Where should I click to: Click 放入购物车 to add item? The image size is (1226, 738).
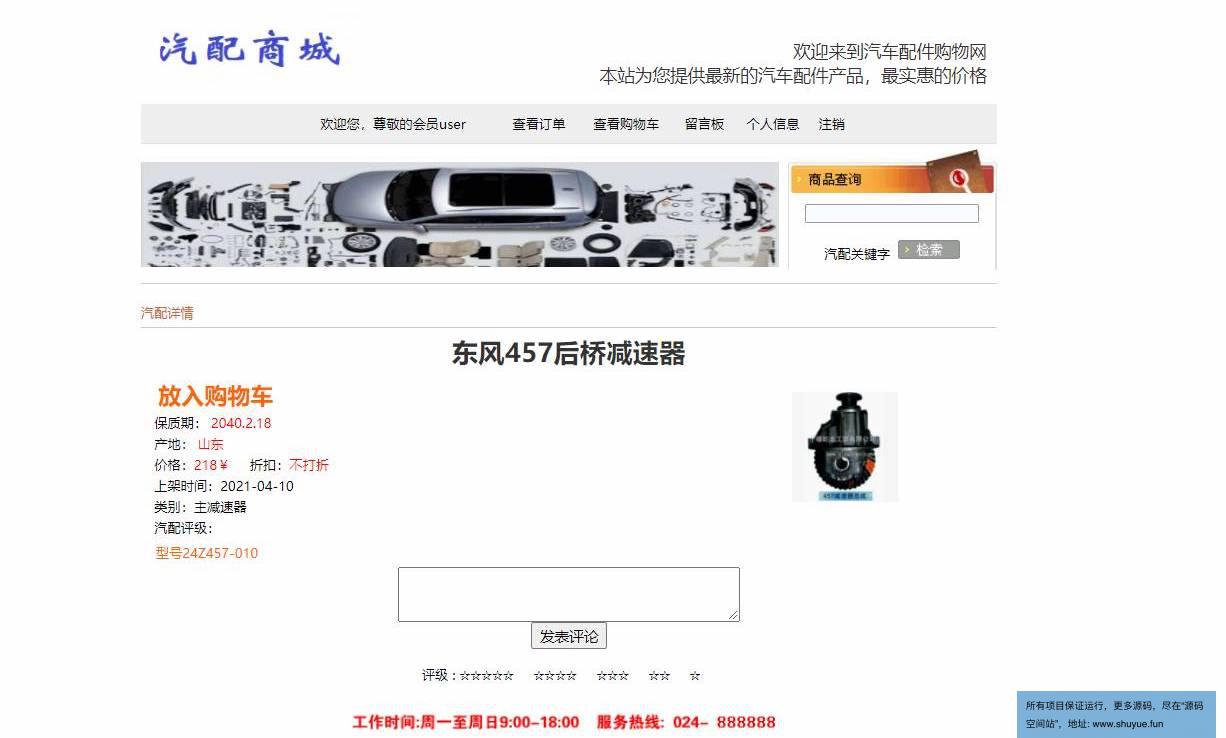tap(215, 396)
